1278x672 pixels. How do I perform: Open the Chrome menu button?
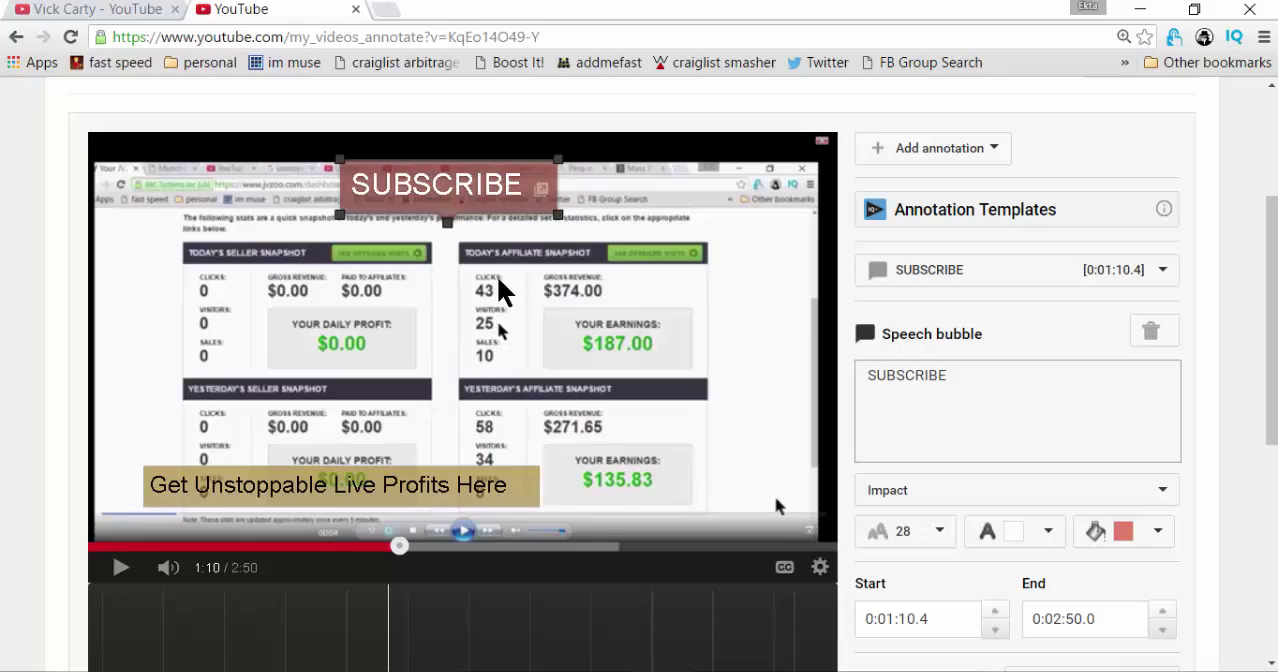coord(1262,37)
